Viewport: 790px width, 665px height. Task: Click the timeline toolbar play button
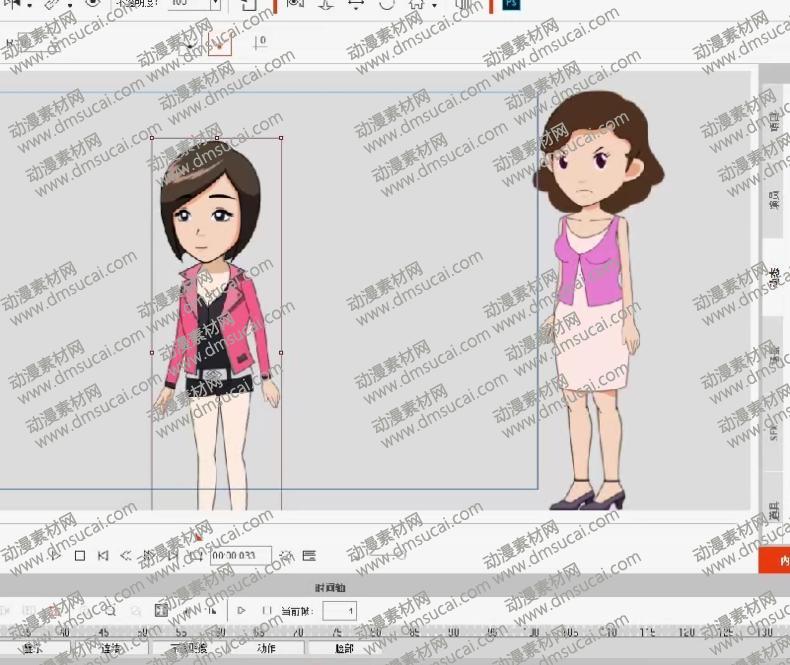pyautogui.click(x=241, y=611)
